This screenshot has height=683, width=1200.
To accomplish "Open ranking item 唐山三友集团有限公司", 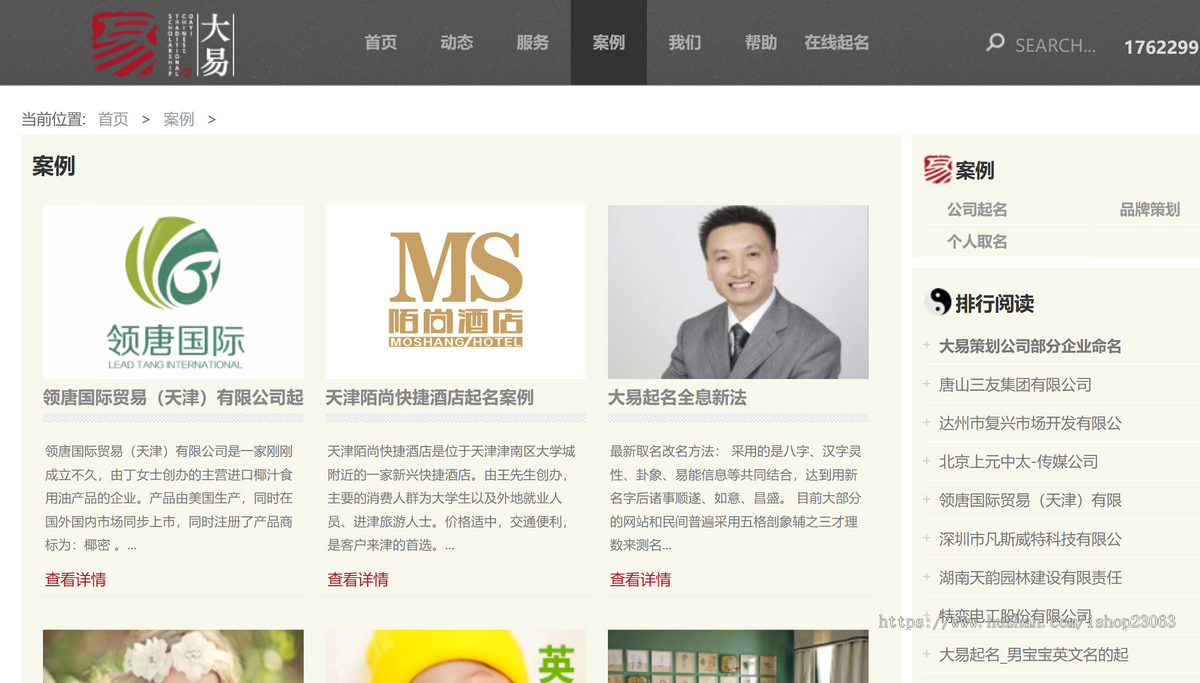I will 1015,384.
